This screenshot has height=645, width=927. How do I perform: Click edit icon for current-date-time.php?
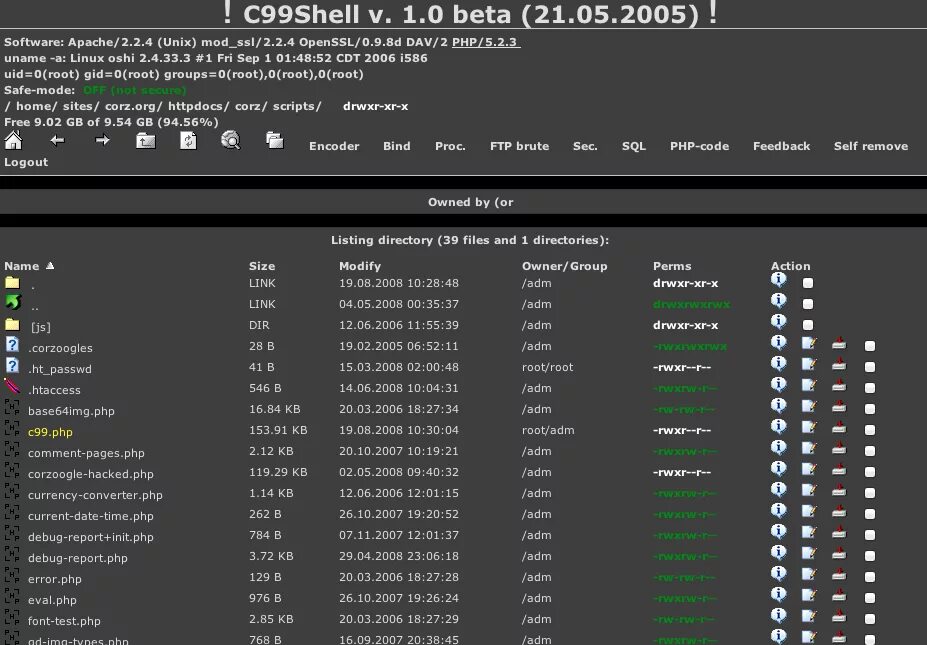809,511
